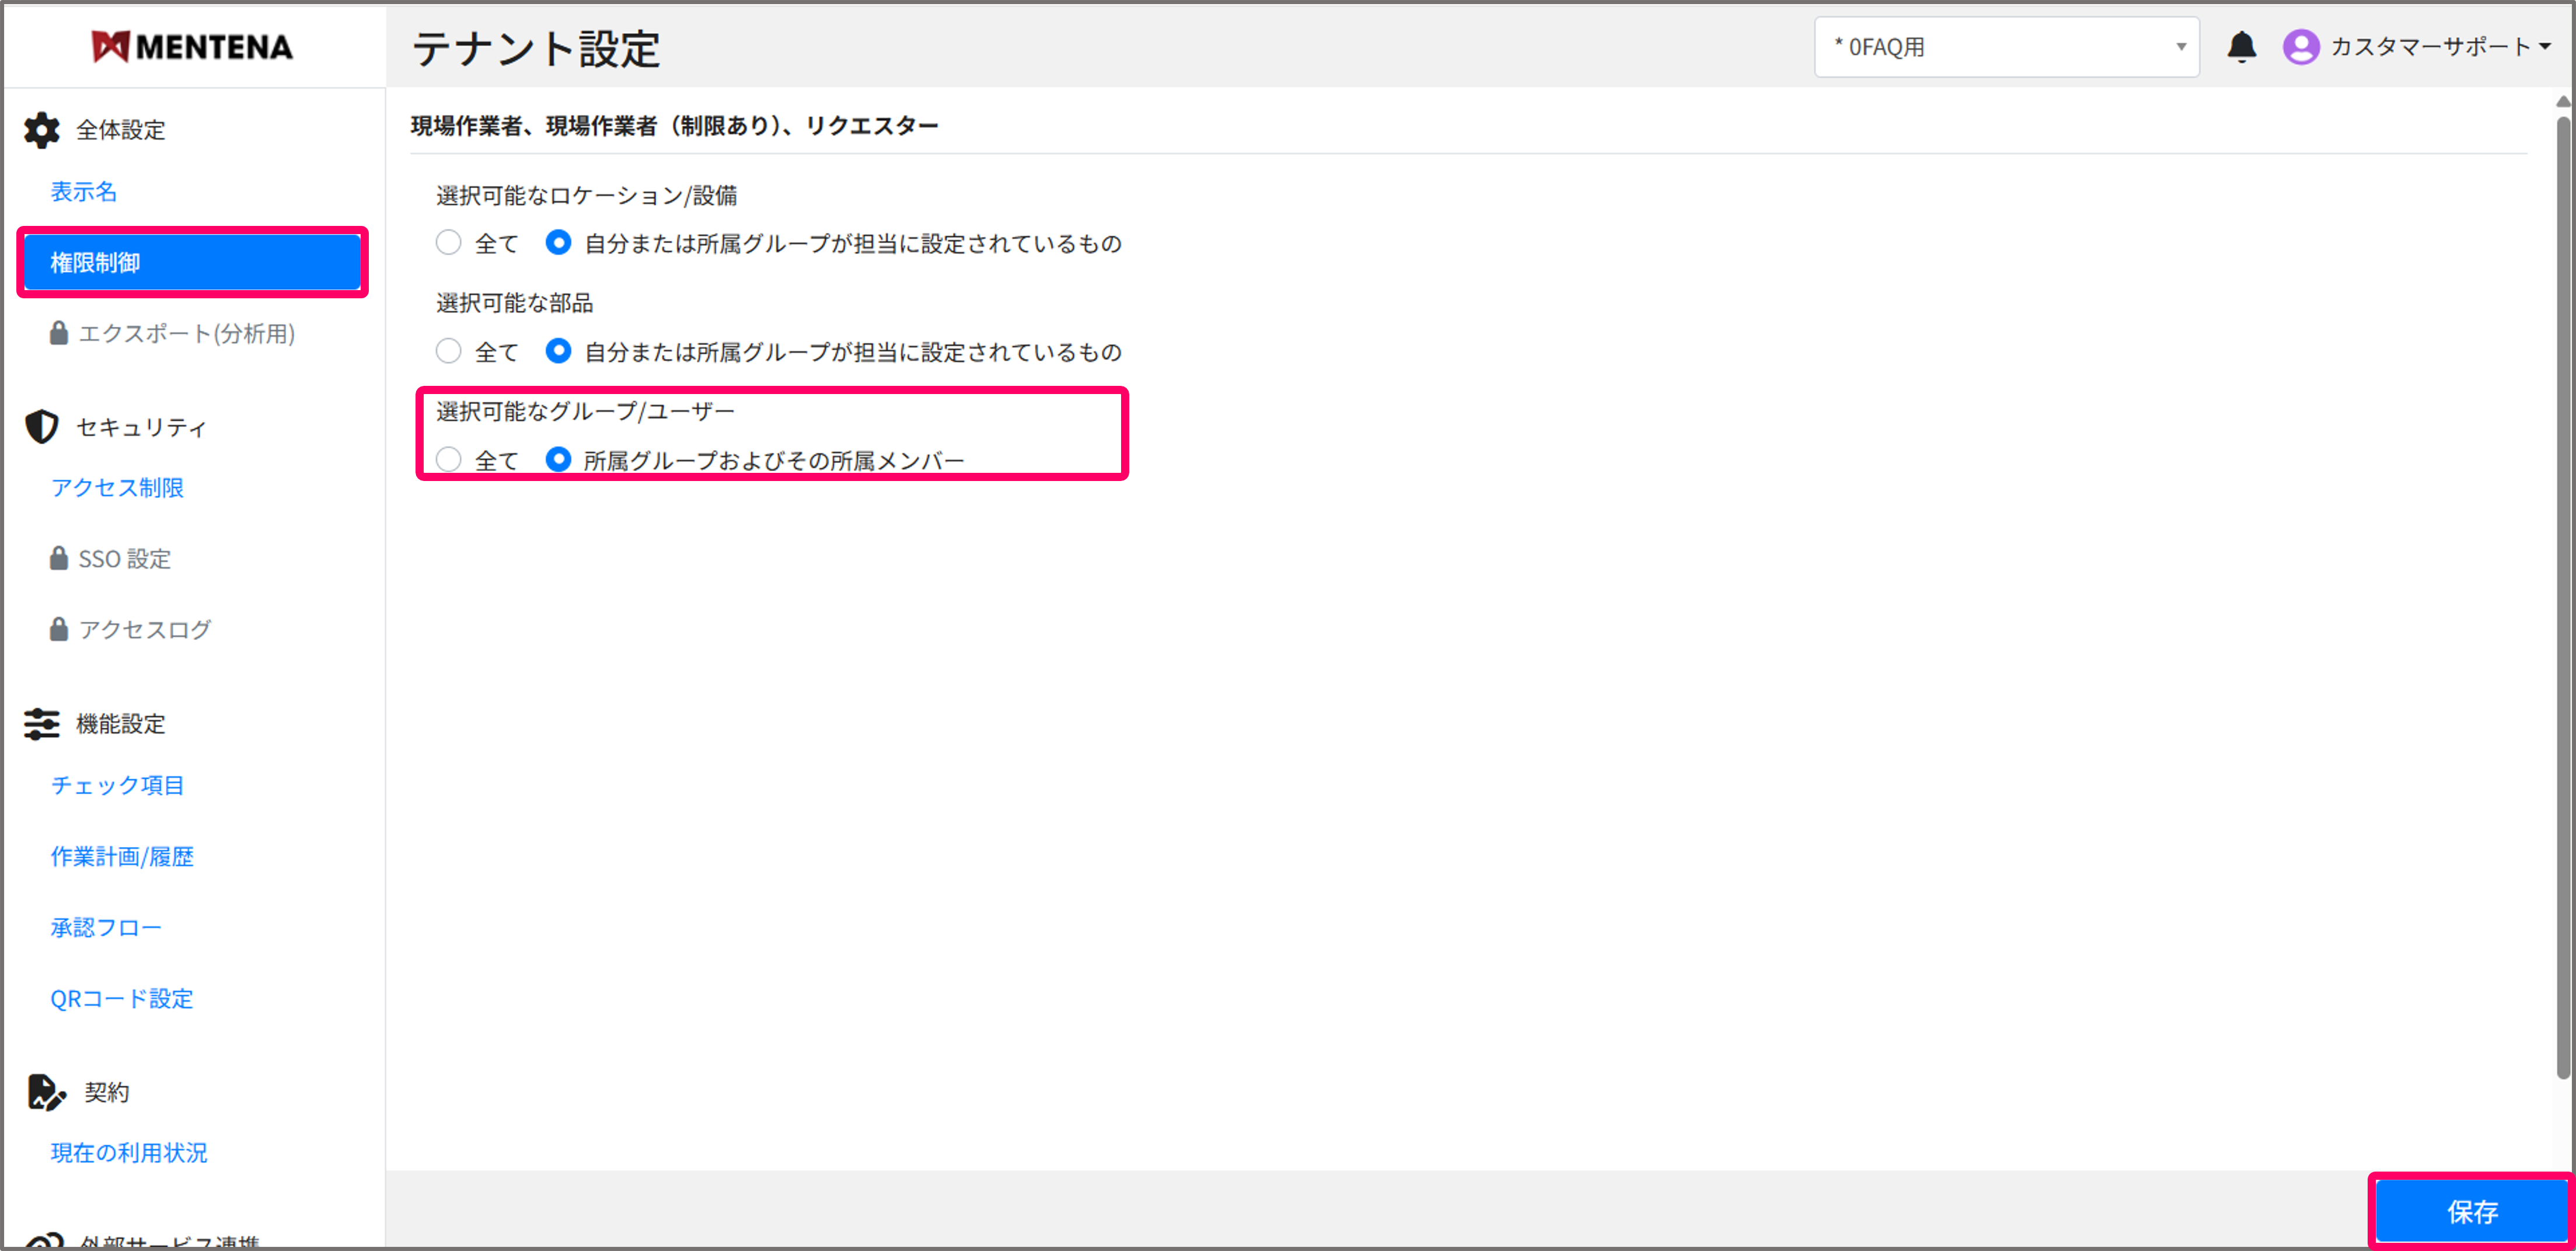This screenshot has width=2576, height=1251.
Task: Select 全て for 選択可能なグループ/ユーザー
Action: [449, 459]
